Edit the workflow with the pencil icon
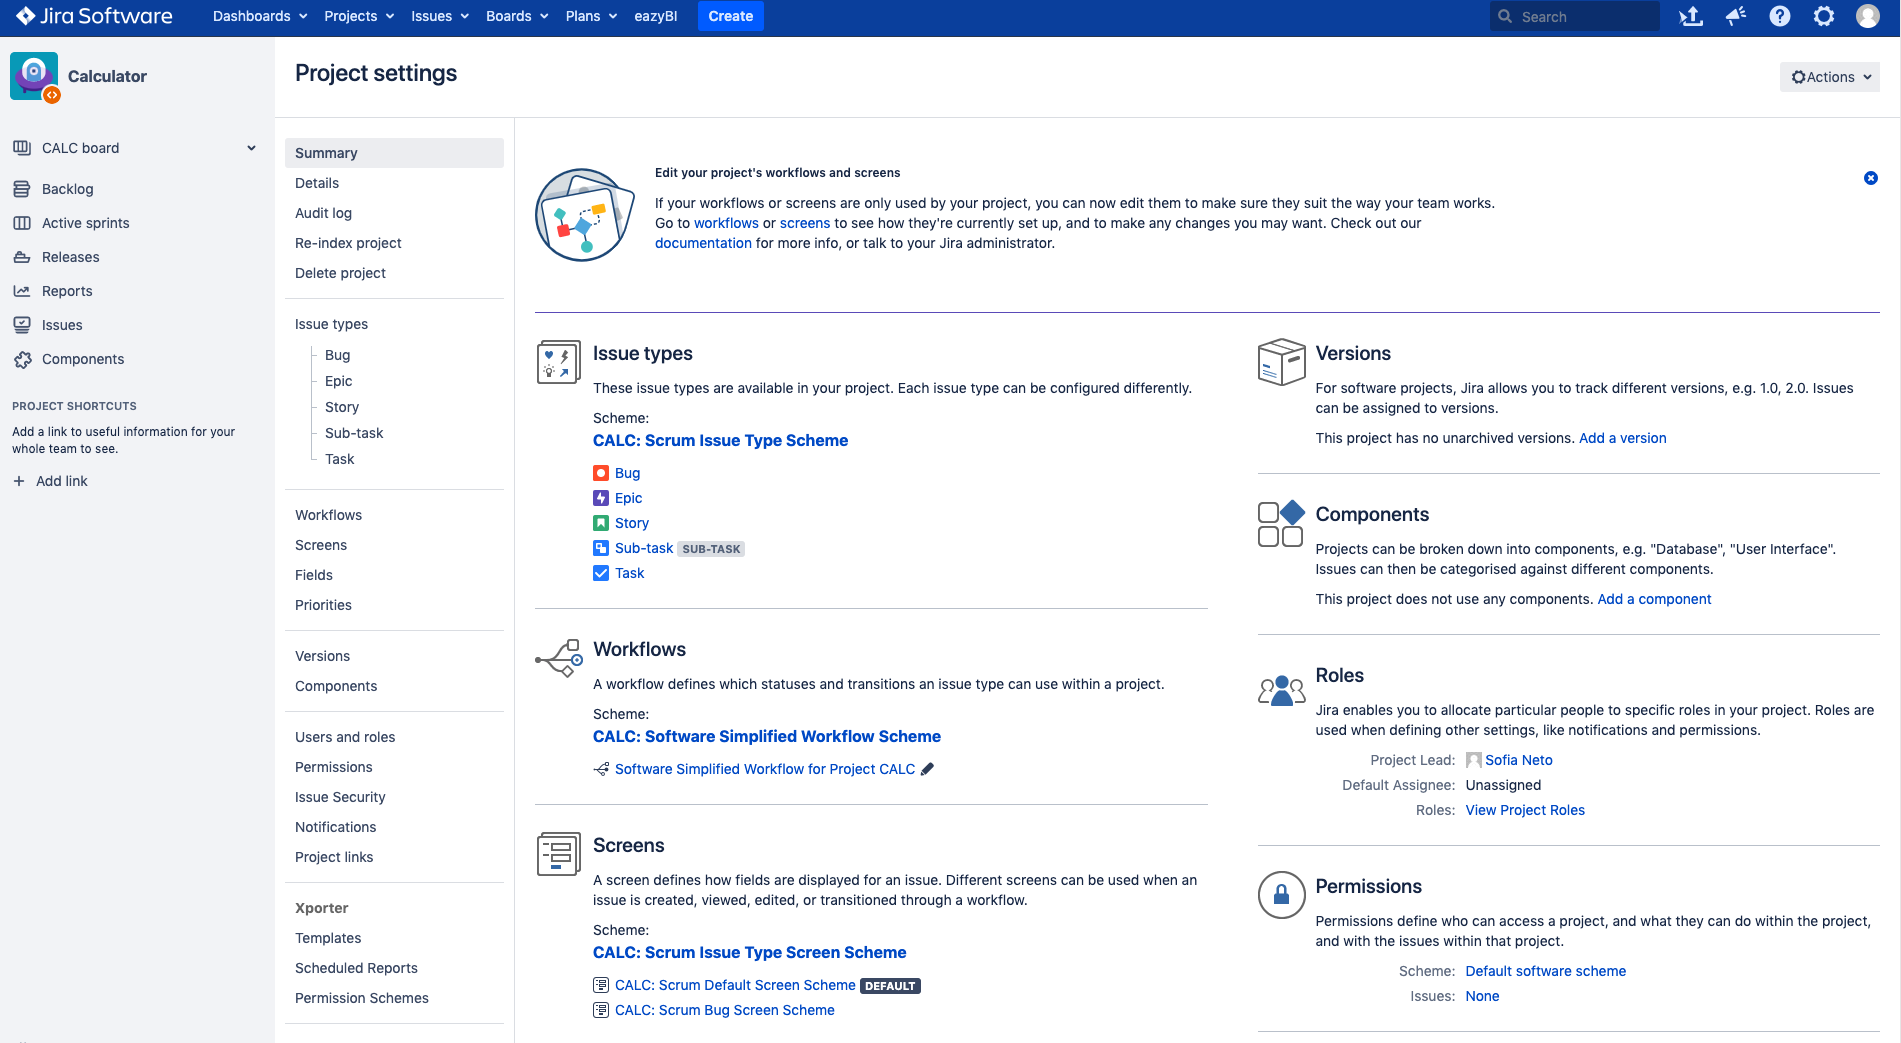 point(927,769)
